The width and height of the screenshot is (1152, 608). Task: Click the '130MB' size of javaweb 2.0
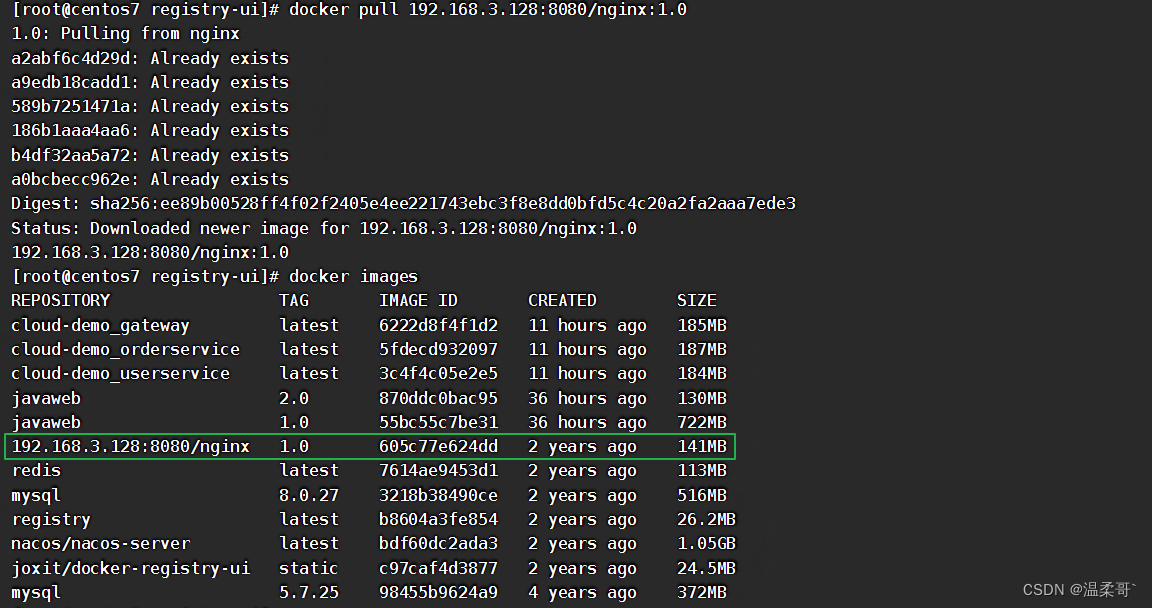[702, 398]
